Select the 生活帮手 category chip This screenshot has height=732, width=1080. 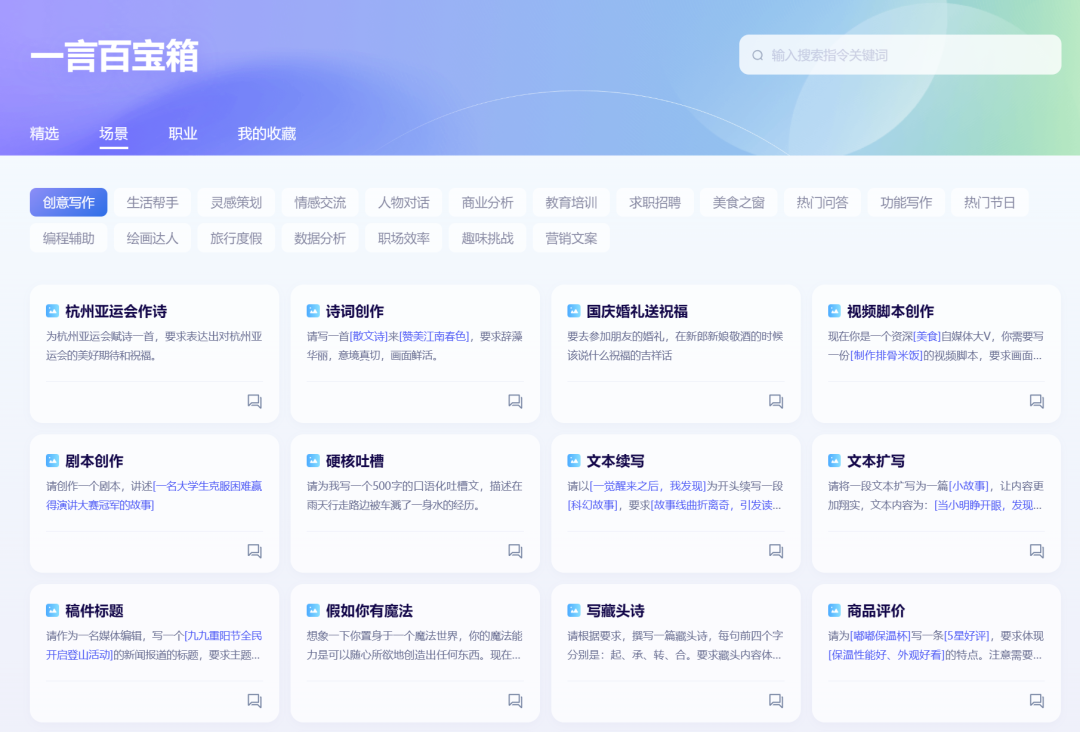pos(152,202)
